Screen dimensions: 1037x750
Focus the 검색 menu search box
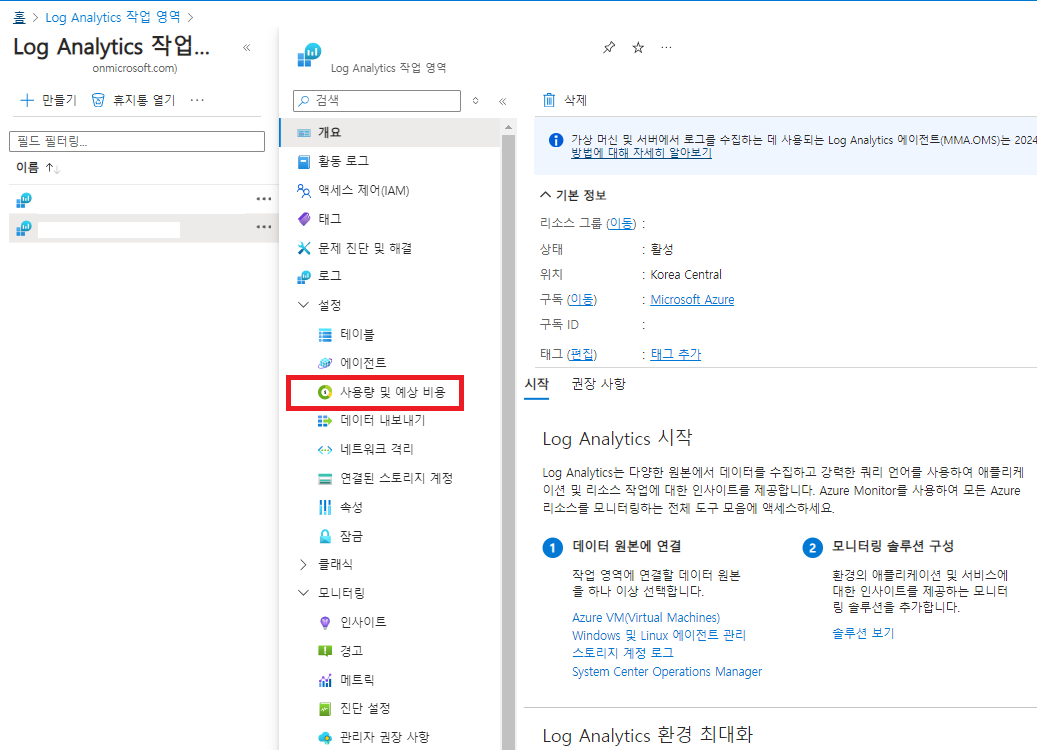[x=376, y=101]
